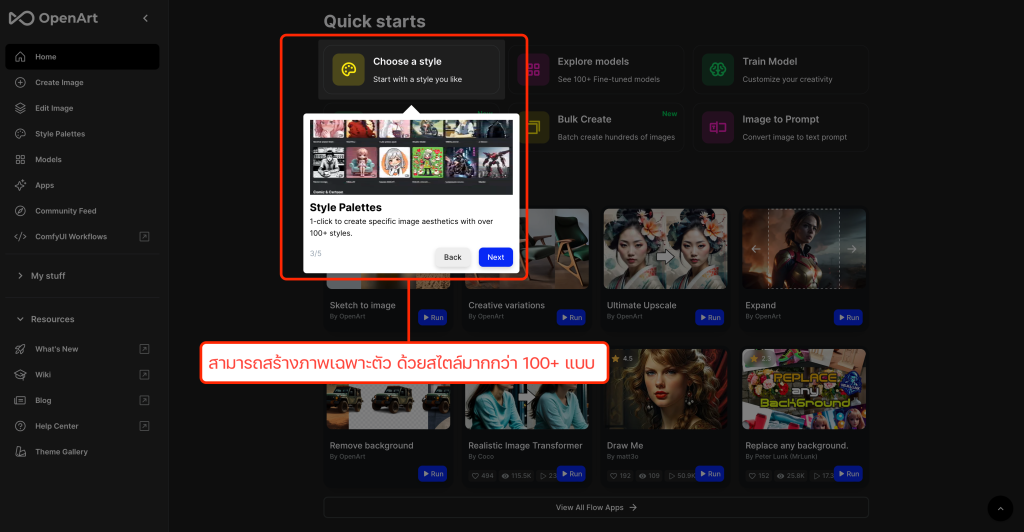Open Create Image from the sidebar
The image size is (1024, 532).
coord(59,82)
